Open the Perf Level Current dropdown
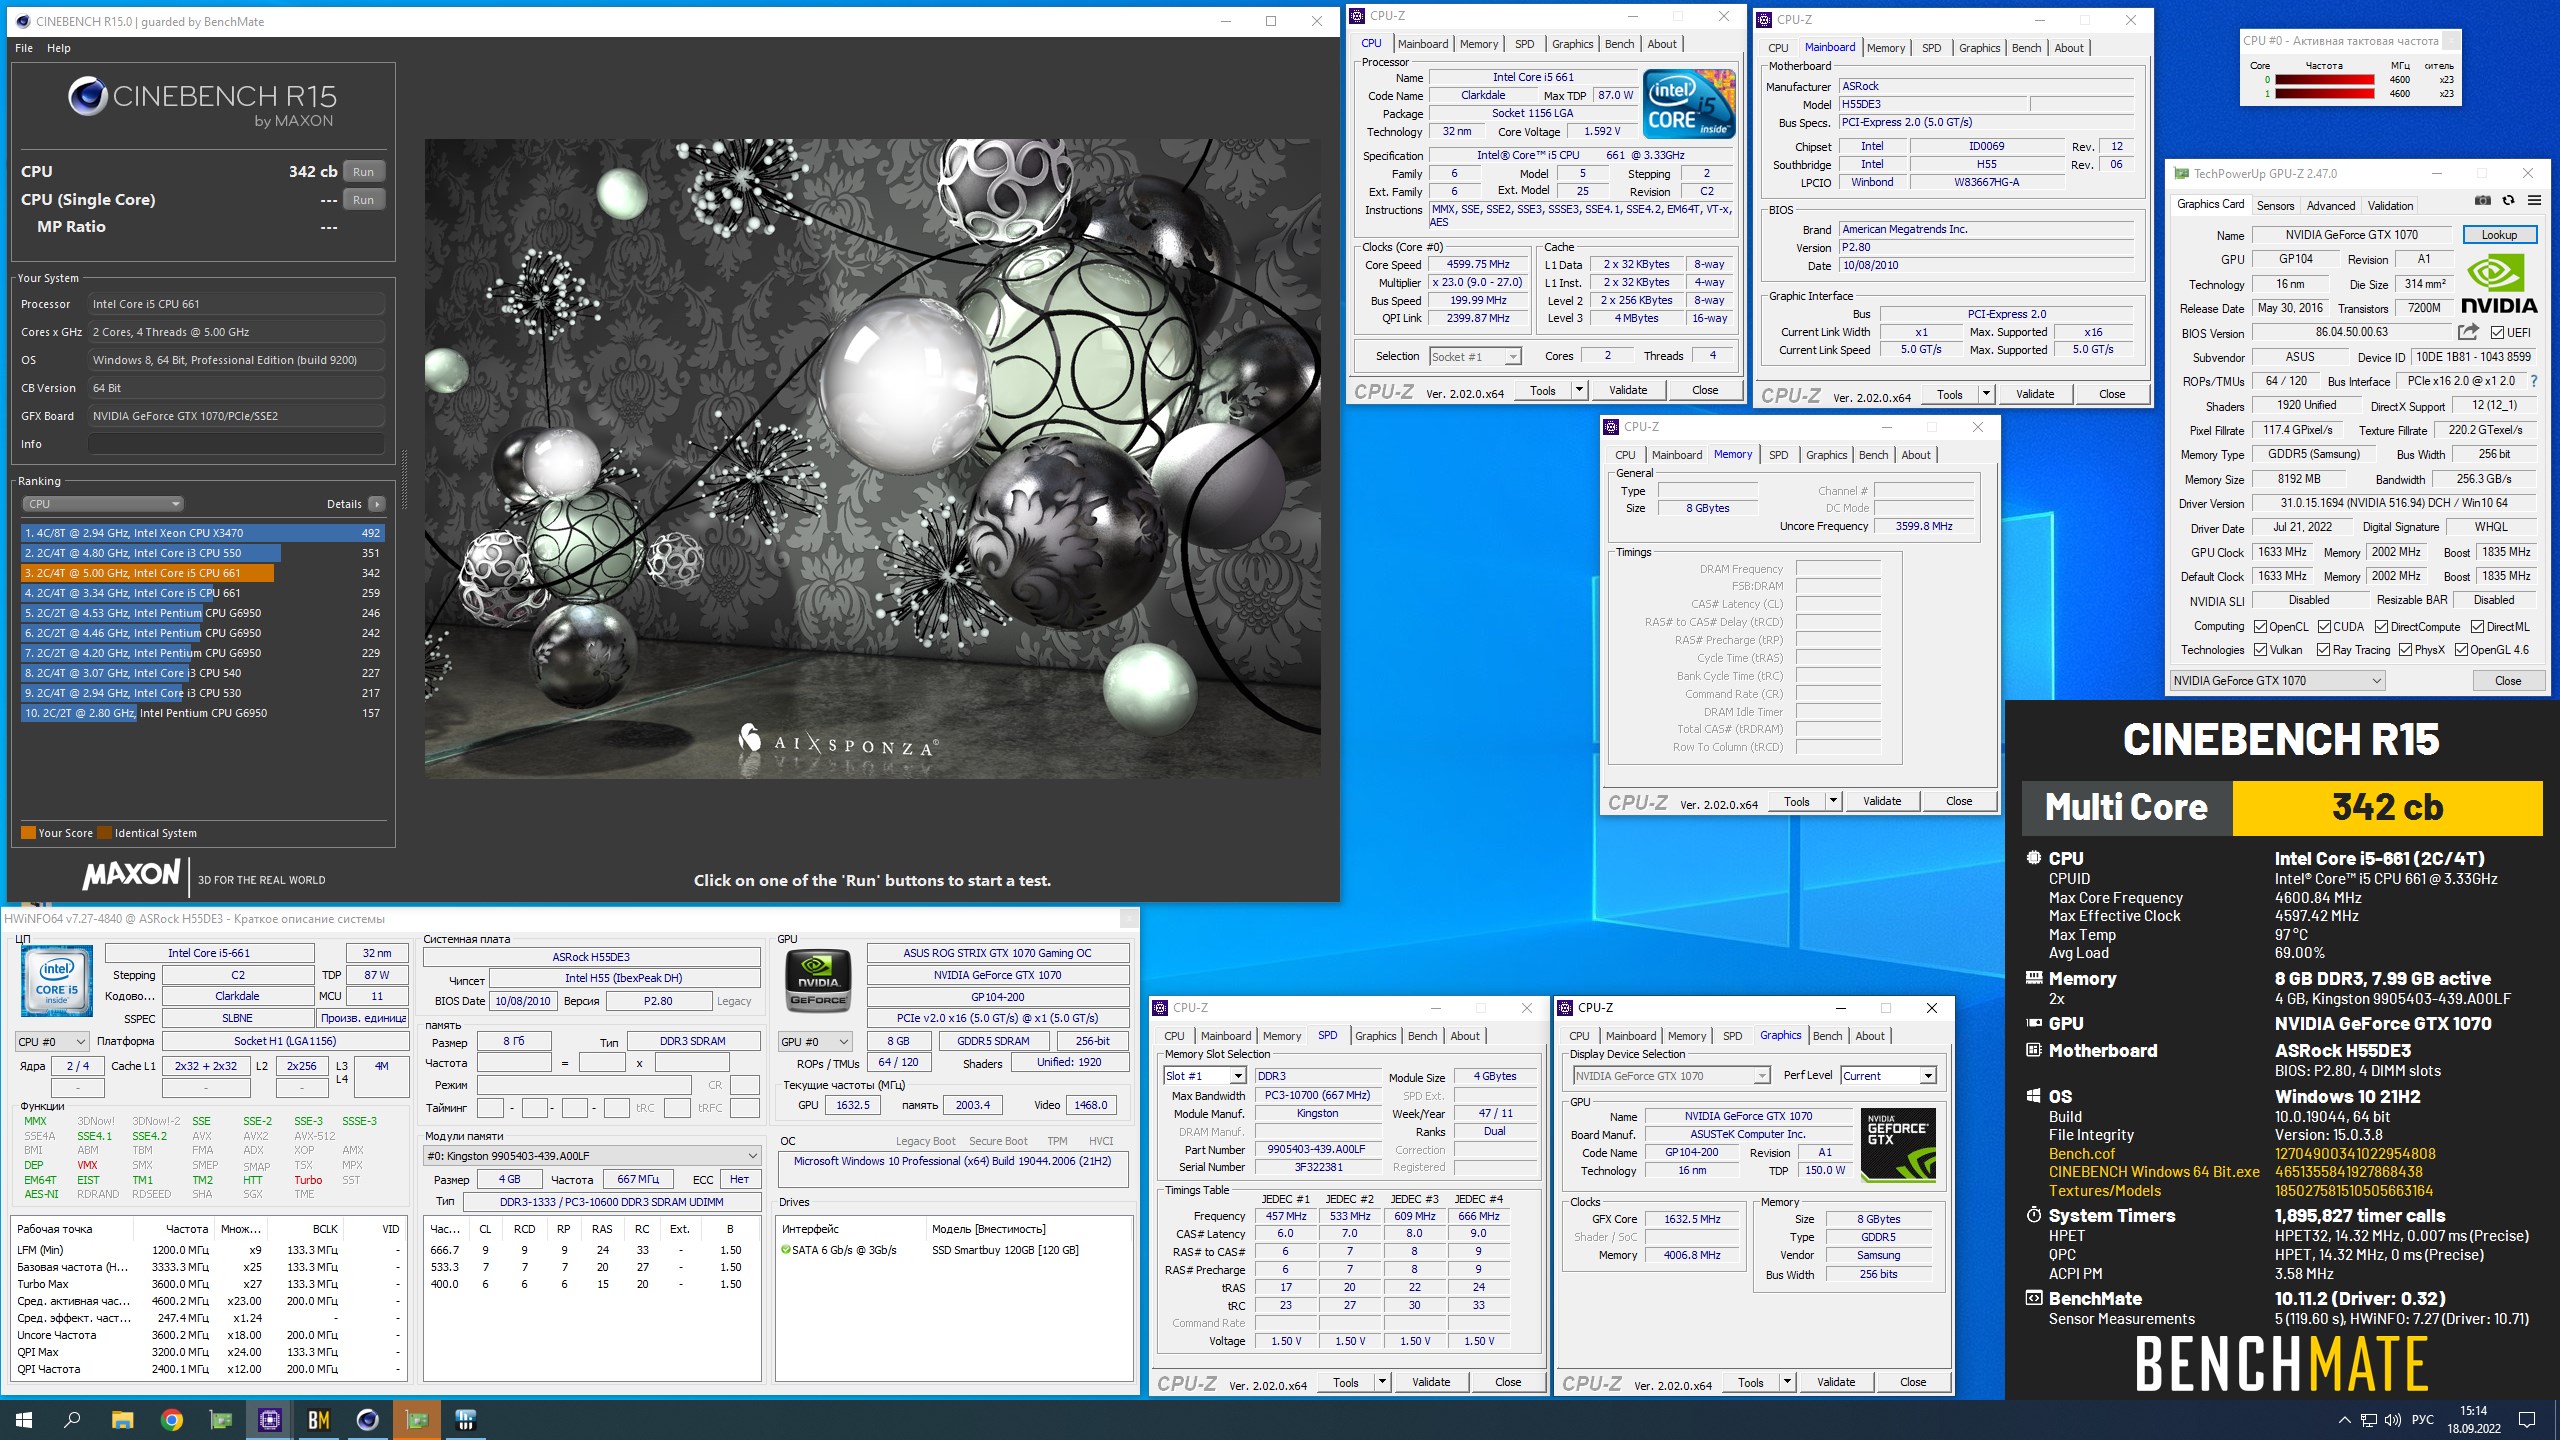The height and width of the screenshot is (1440, 2560). tap(1888, 1076)
